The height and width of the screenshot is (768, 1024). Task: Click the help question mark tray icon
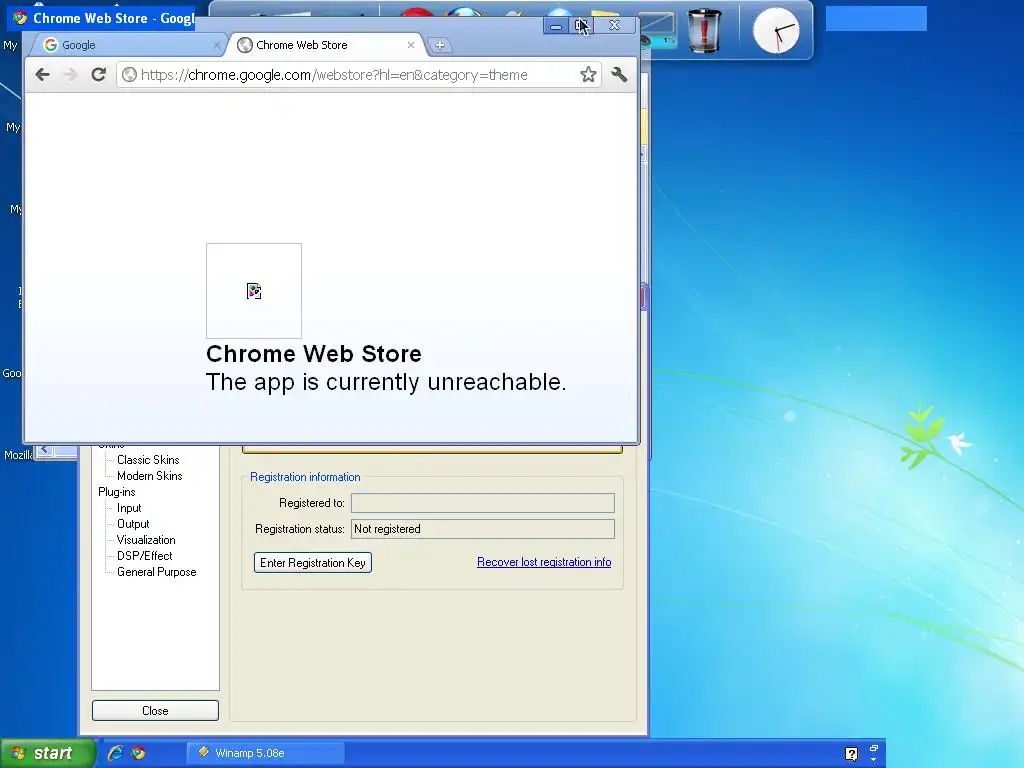coord(852,754)
